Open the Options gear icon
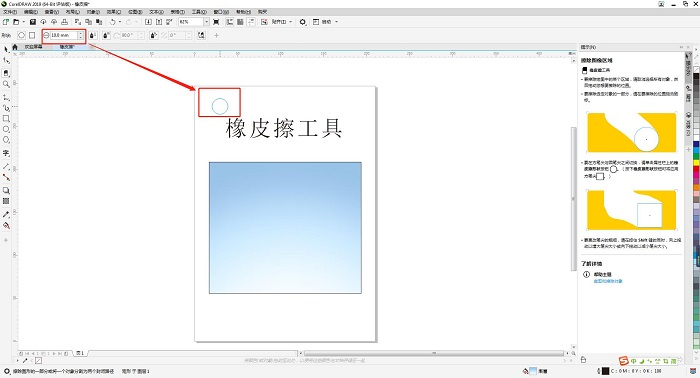The width and height of the screenshot is (700, 378). tap(303, 22)
